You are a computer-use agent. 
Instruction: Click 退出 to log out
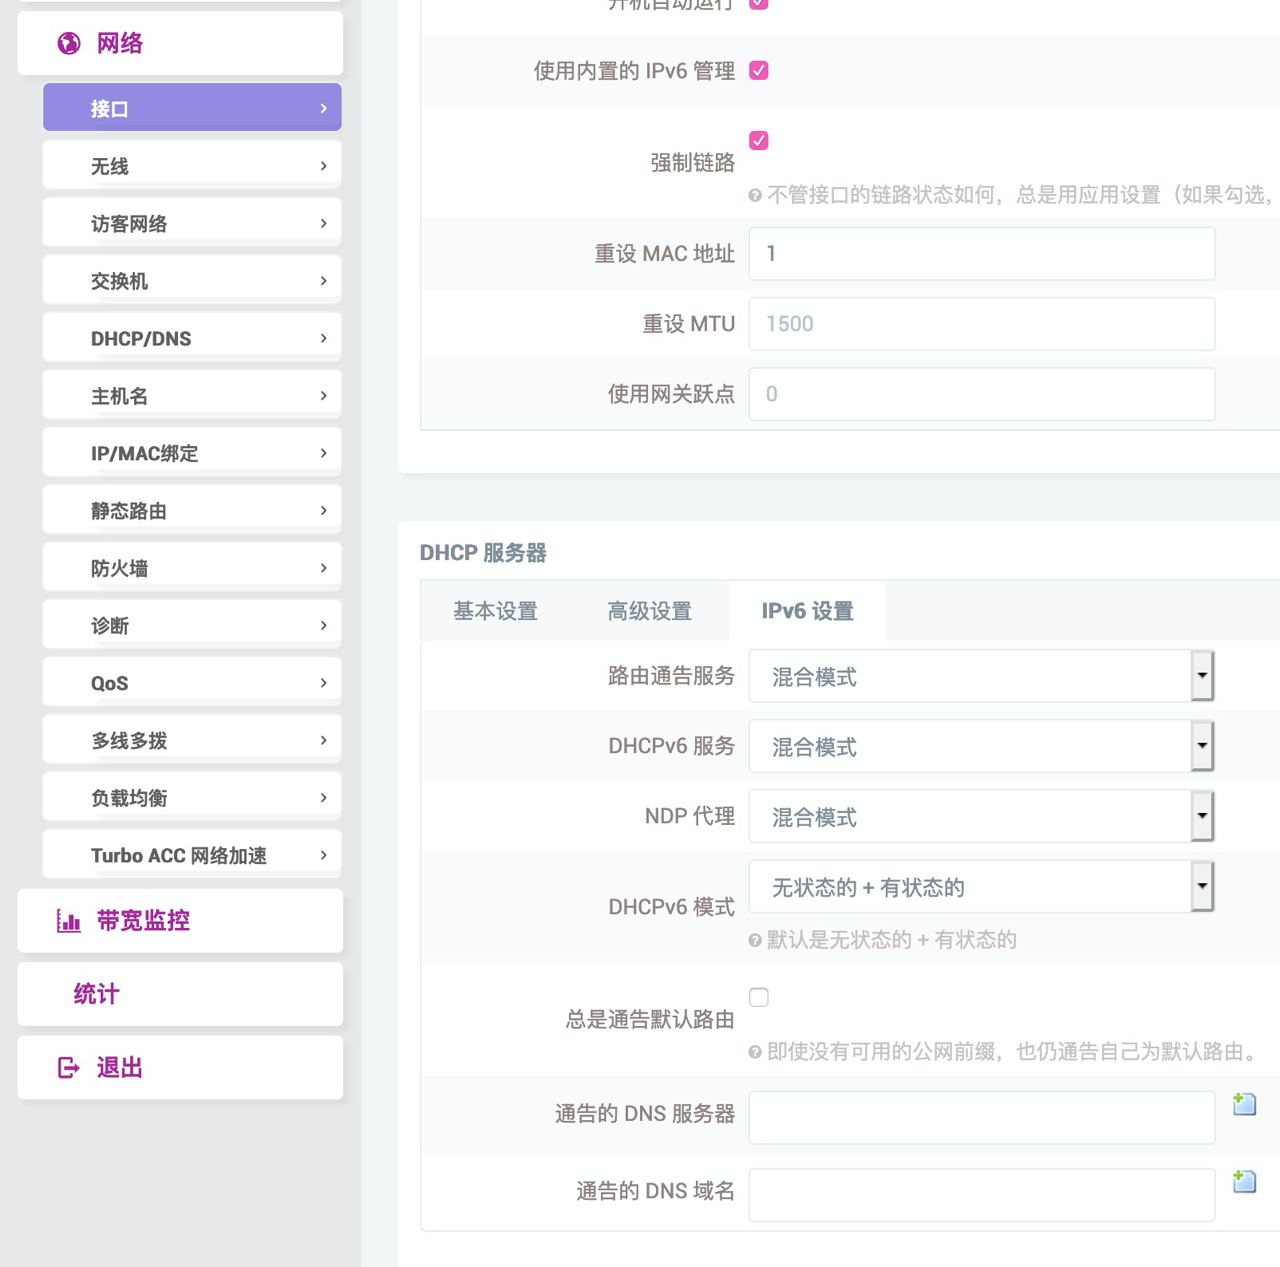click(x=180, y=1068)
